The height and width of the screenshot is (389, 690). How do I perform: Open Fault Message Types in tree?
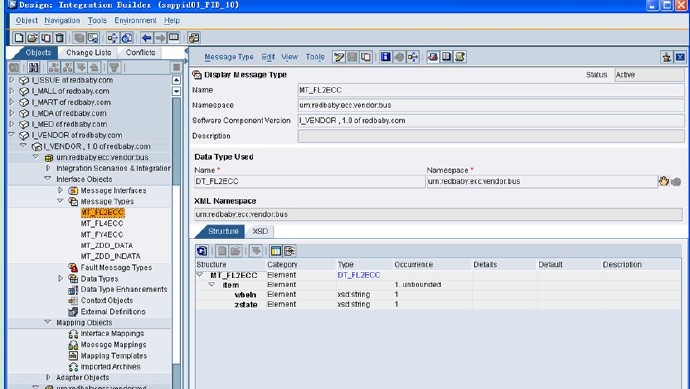click(116, 268)
